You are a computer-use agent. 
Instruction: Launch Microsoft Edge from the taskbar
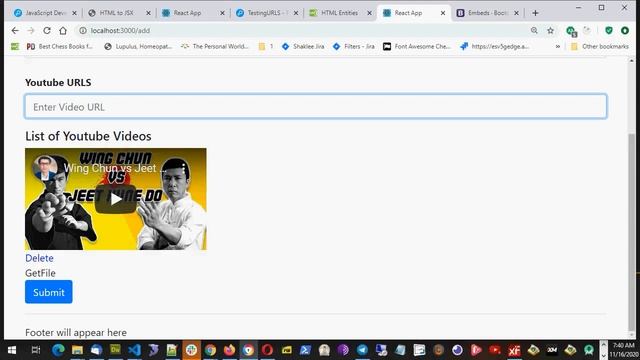[58, 350]
